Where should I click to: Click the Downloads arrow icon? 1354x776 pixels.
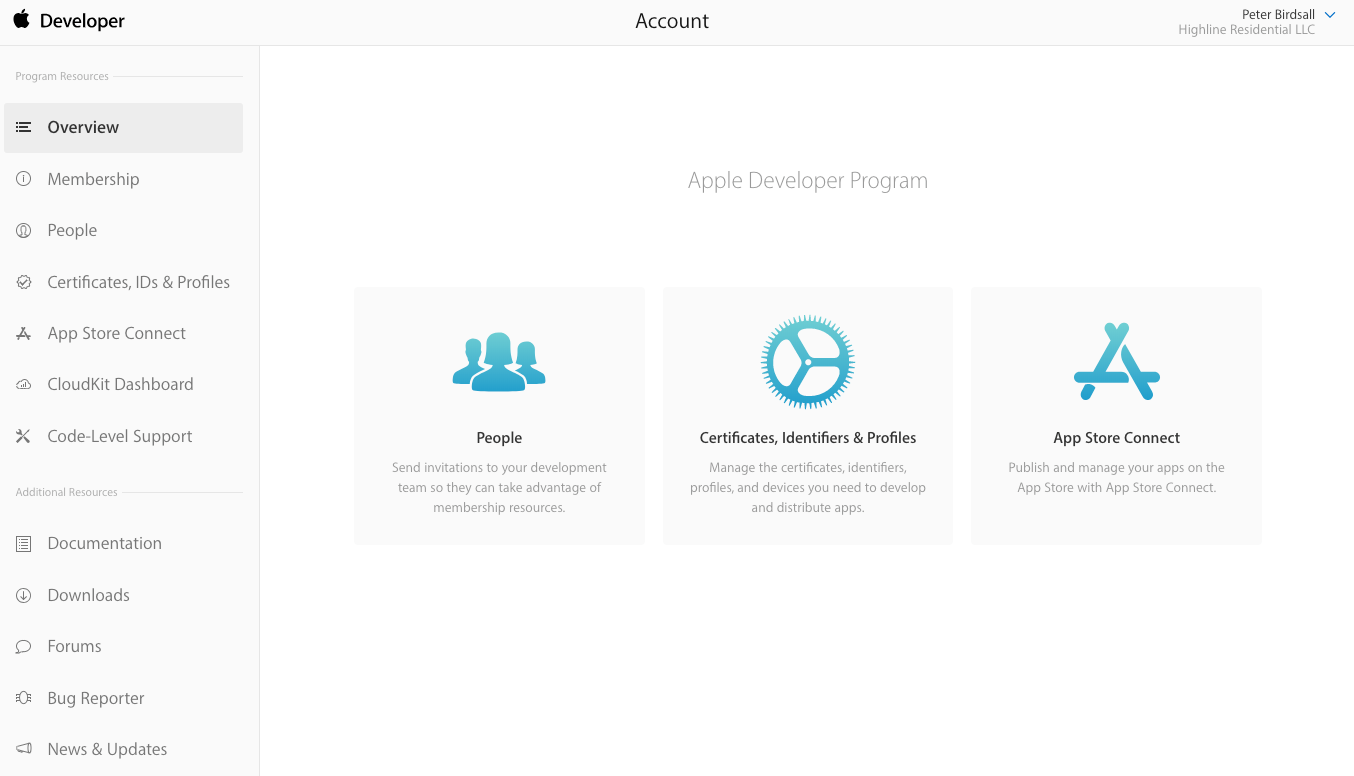click(x=24, y=595)
